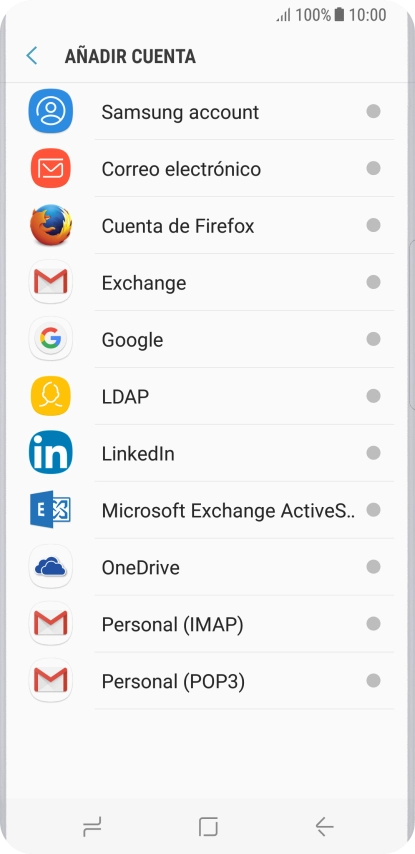Tap the Google G logo icon
The width and height of the screenshot is (415, 854).
point(51,339)
